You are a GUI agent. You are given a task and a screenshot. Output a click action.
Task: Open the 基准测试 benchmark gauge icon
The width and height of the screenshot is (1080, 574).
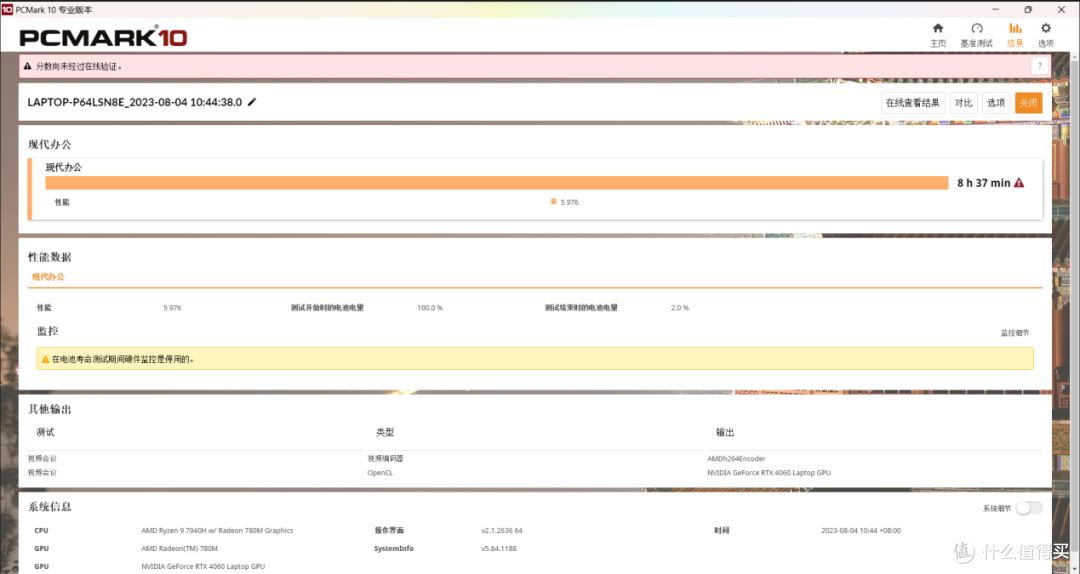point(977,29)
